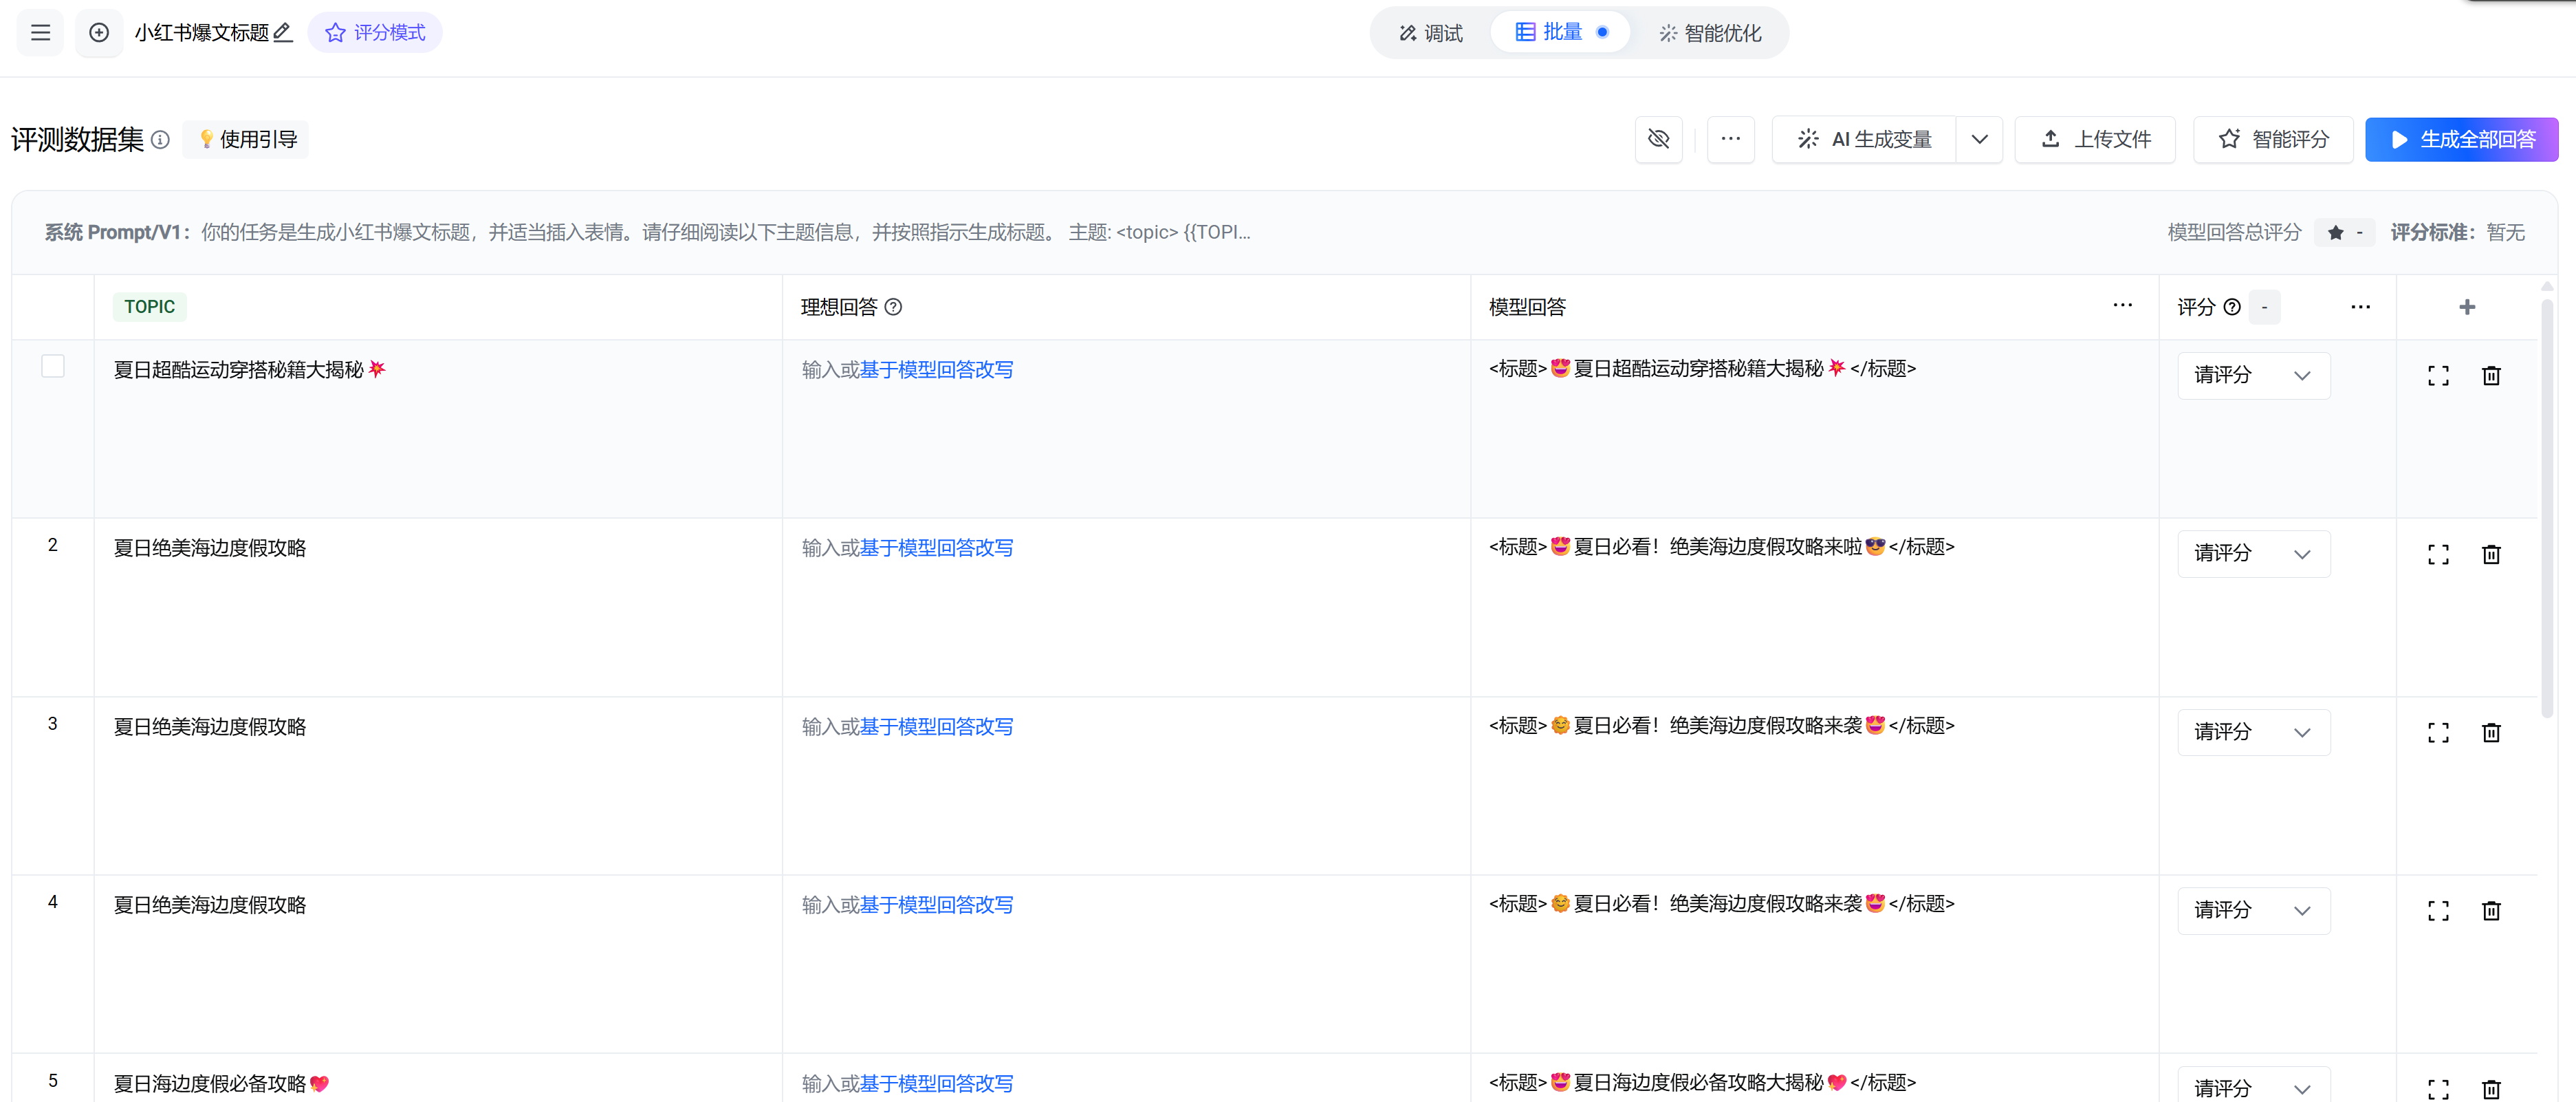Click row 2 topic 夏日绝美海边度假攻略
The width and height of the screenshot is (2576, 1102).
coord(210,548)
